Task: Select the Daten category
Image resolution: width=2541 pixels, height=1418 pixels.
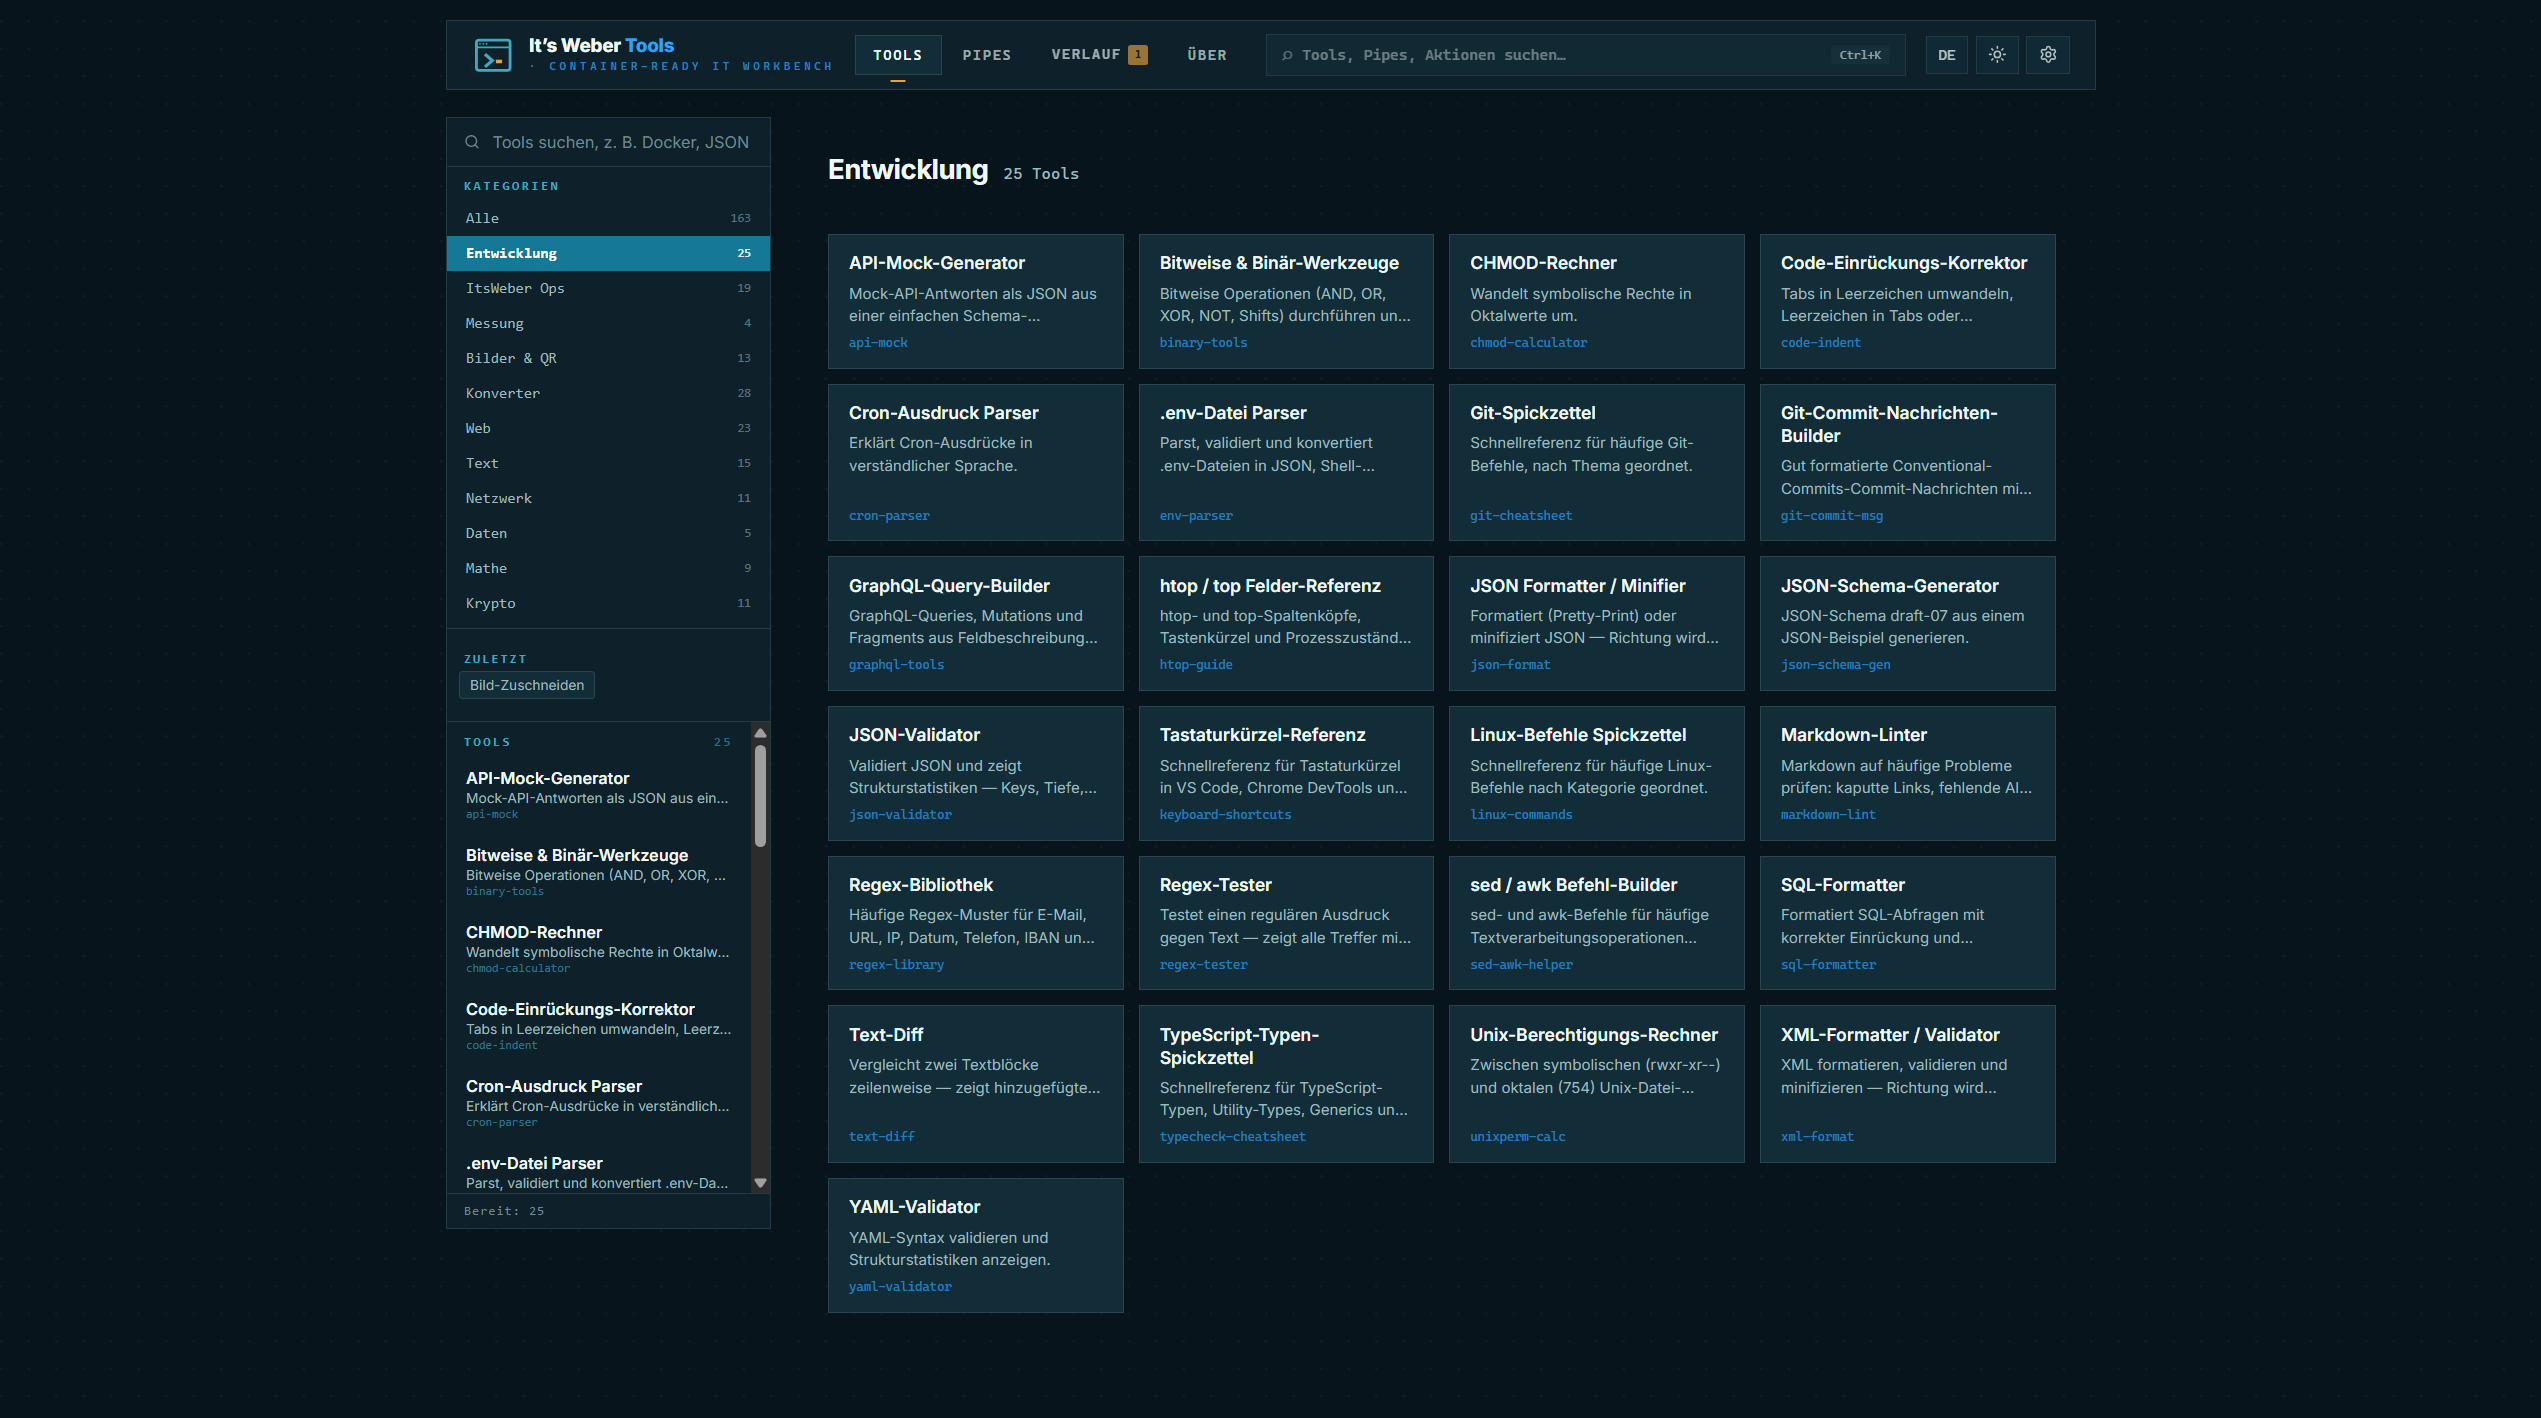Action: 608,533
